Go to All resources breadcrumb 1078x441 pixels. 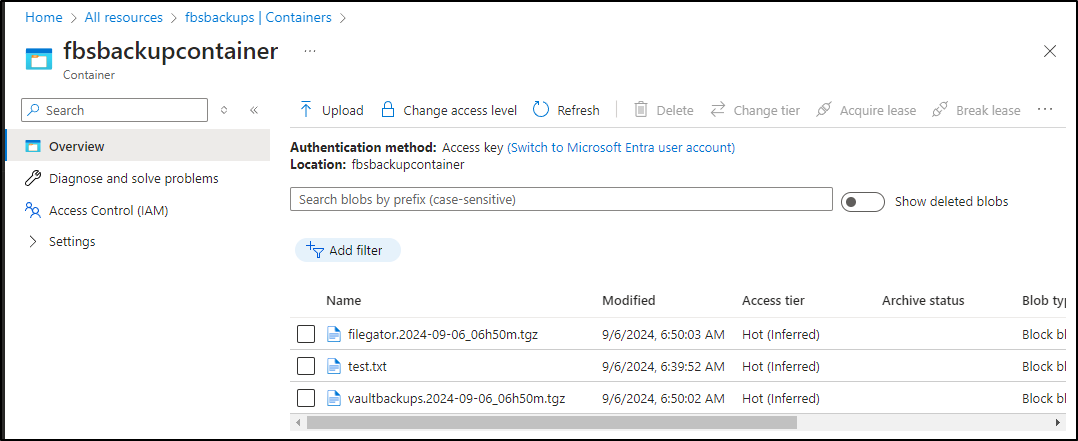pyautogui.click(x=124, y=17)
